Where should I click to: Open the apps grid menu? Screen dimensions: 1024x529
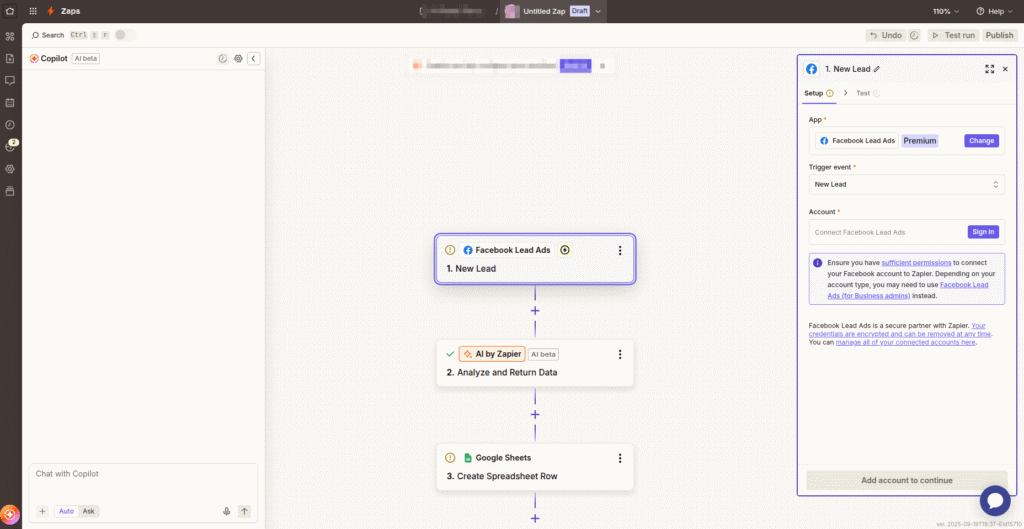click(x=33, y=11)
